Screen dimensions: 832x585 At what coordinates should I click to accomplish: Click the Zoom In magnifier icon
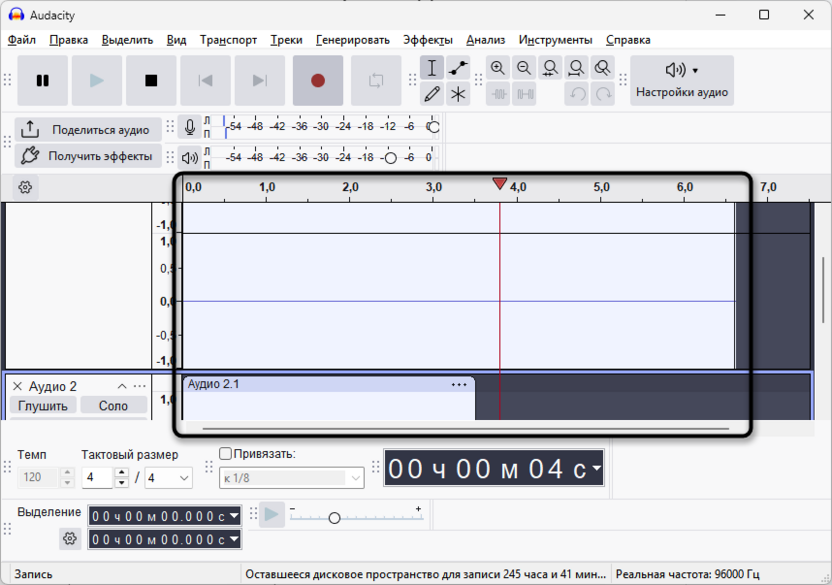498,68
